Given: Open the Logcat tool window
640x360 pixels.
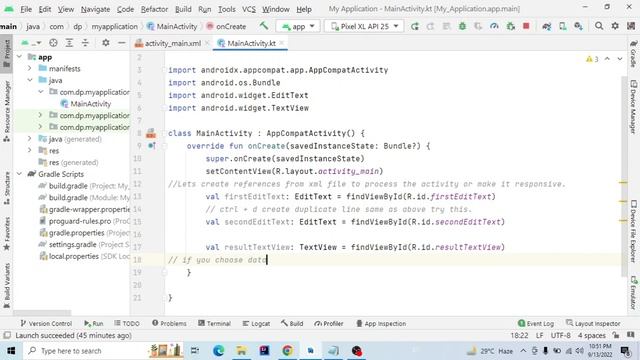Looking at the screenshot, I should [x=256, y=323].
